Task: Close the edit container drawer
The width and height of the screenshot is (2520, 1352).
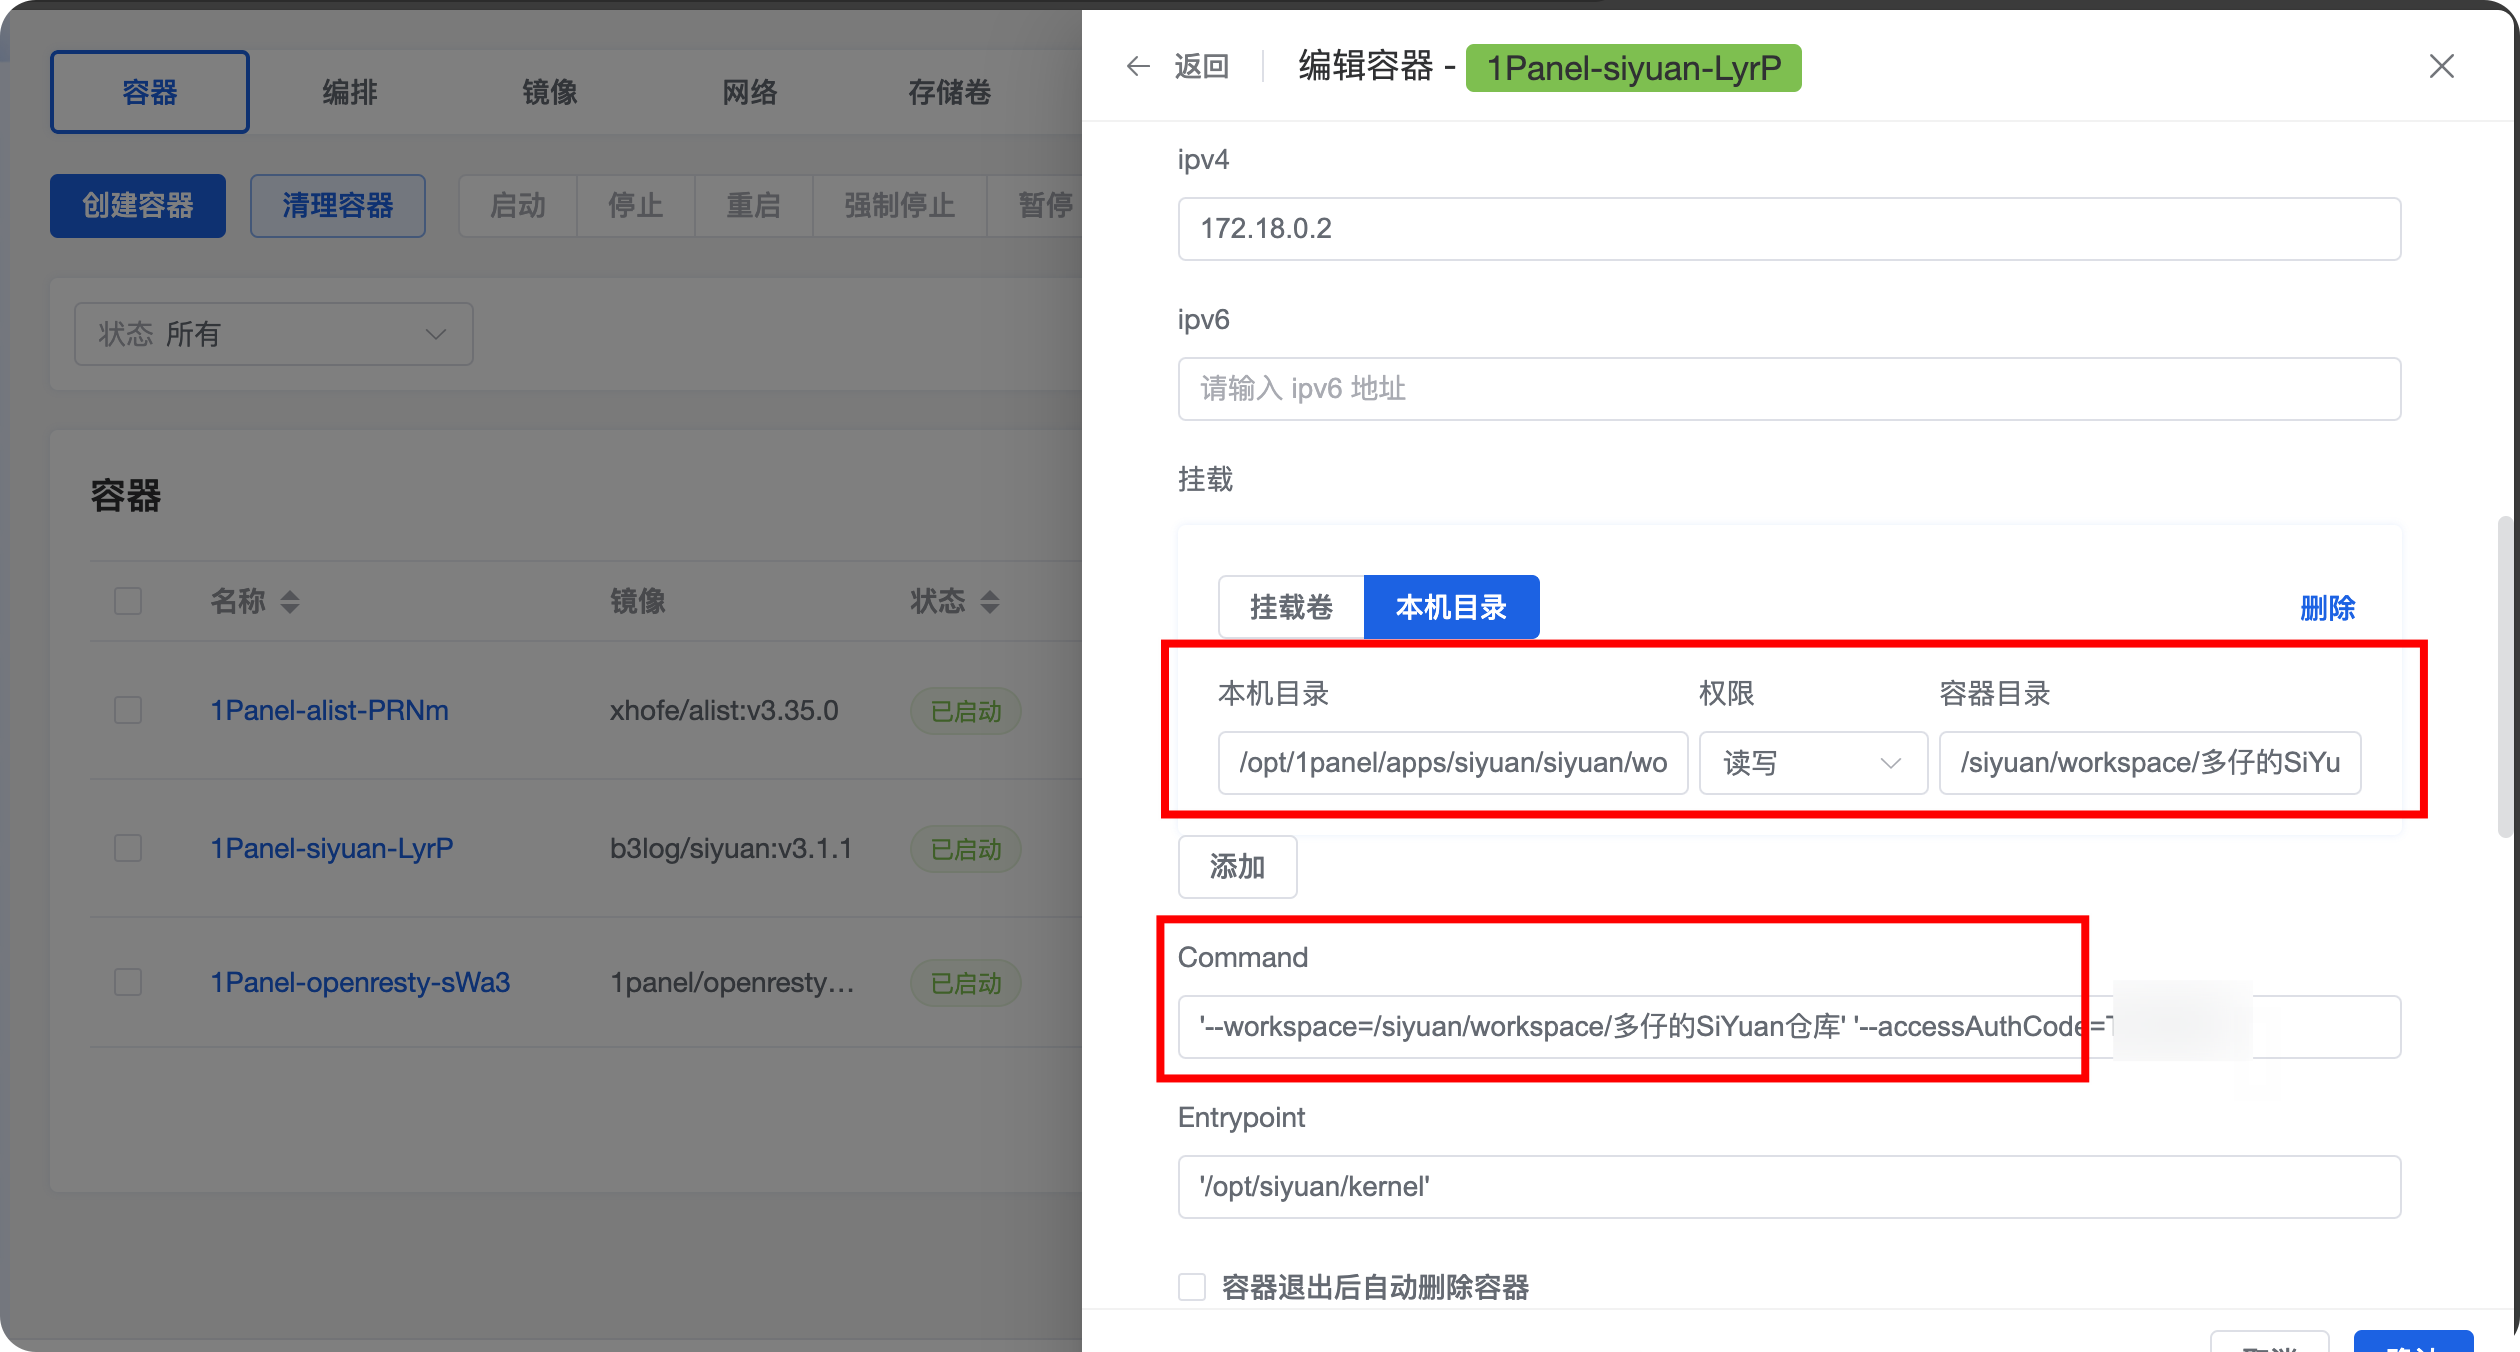Action: click(2441, 67)
